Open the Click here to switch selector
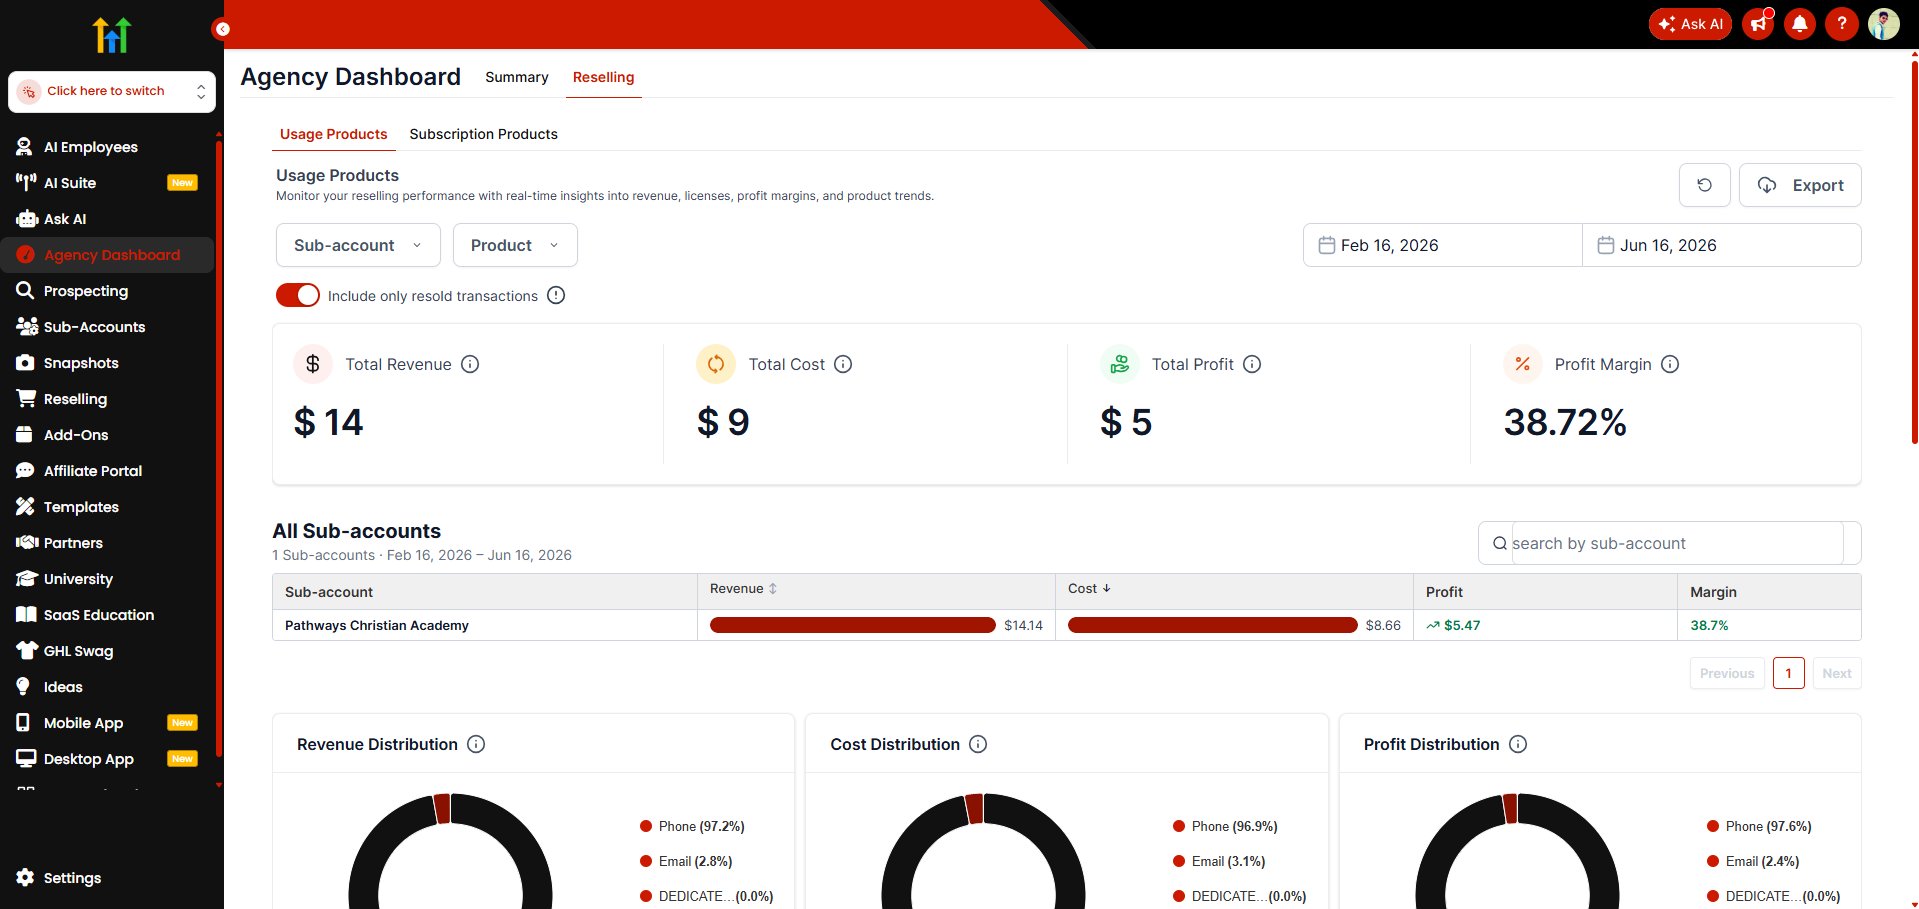Screen dimensions: 1919x909 tap(112, 91)
